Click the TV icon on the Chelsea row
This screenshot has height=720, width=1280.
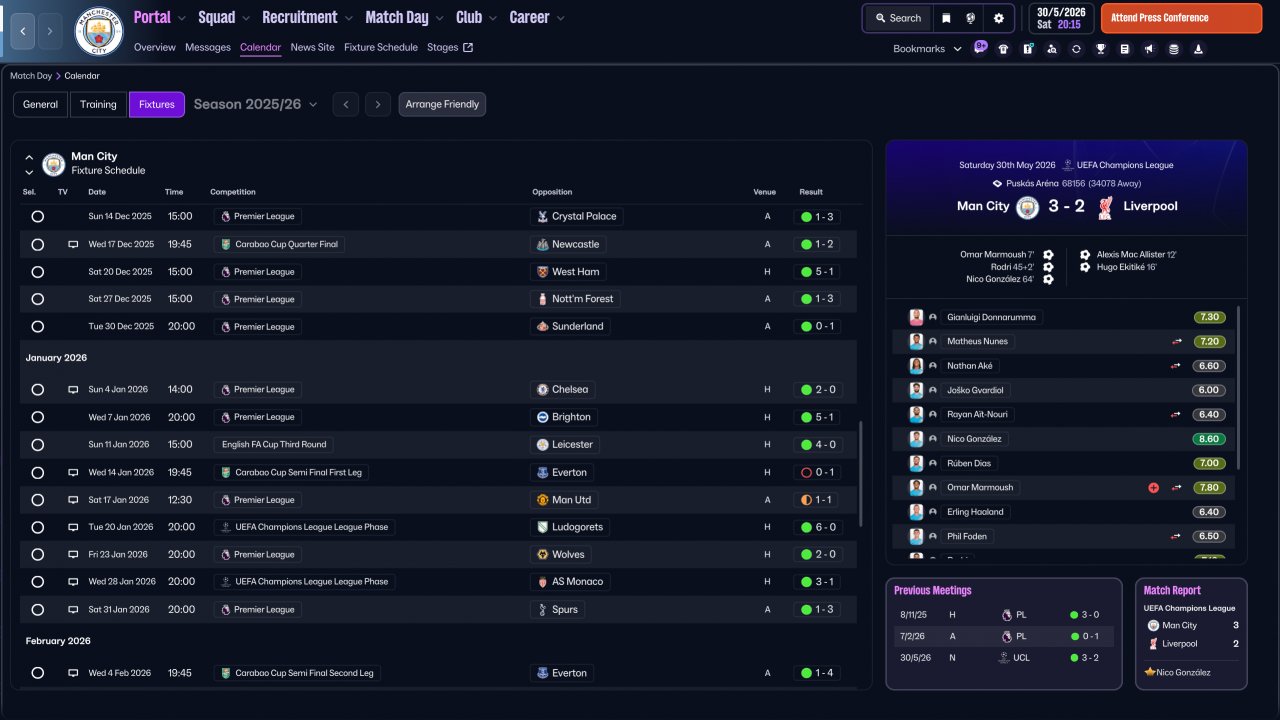[73, 390]
